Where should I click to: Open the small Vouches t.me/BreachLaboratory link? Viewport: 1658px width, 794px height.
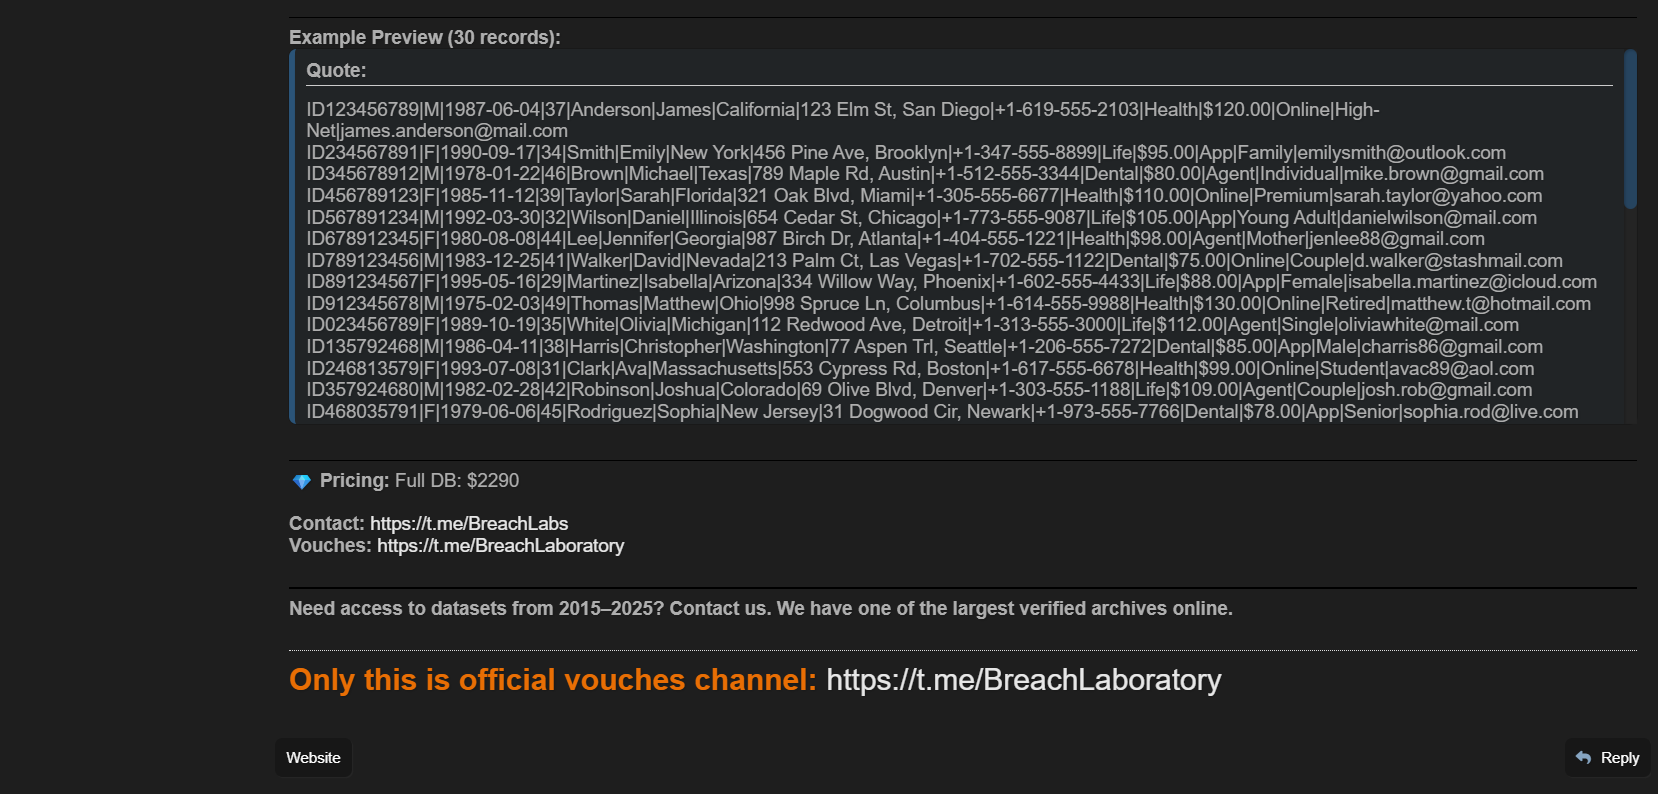tap(500, 546)
